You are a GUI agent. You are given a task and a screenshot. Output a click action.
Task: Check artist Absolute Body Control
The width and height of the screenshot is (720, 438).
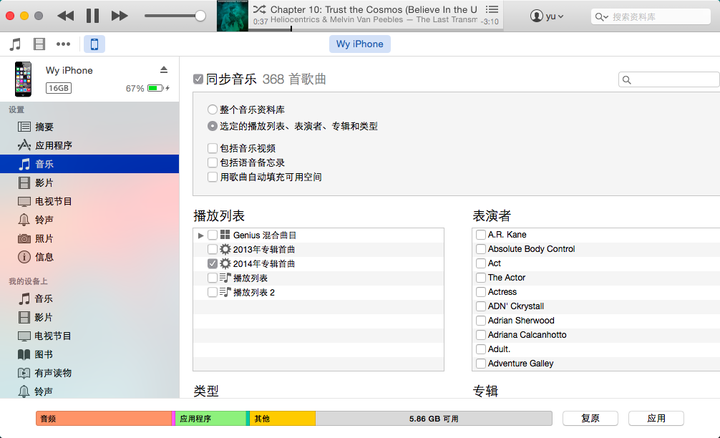[x=481, y=249]
